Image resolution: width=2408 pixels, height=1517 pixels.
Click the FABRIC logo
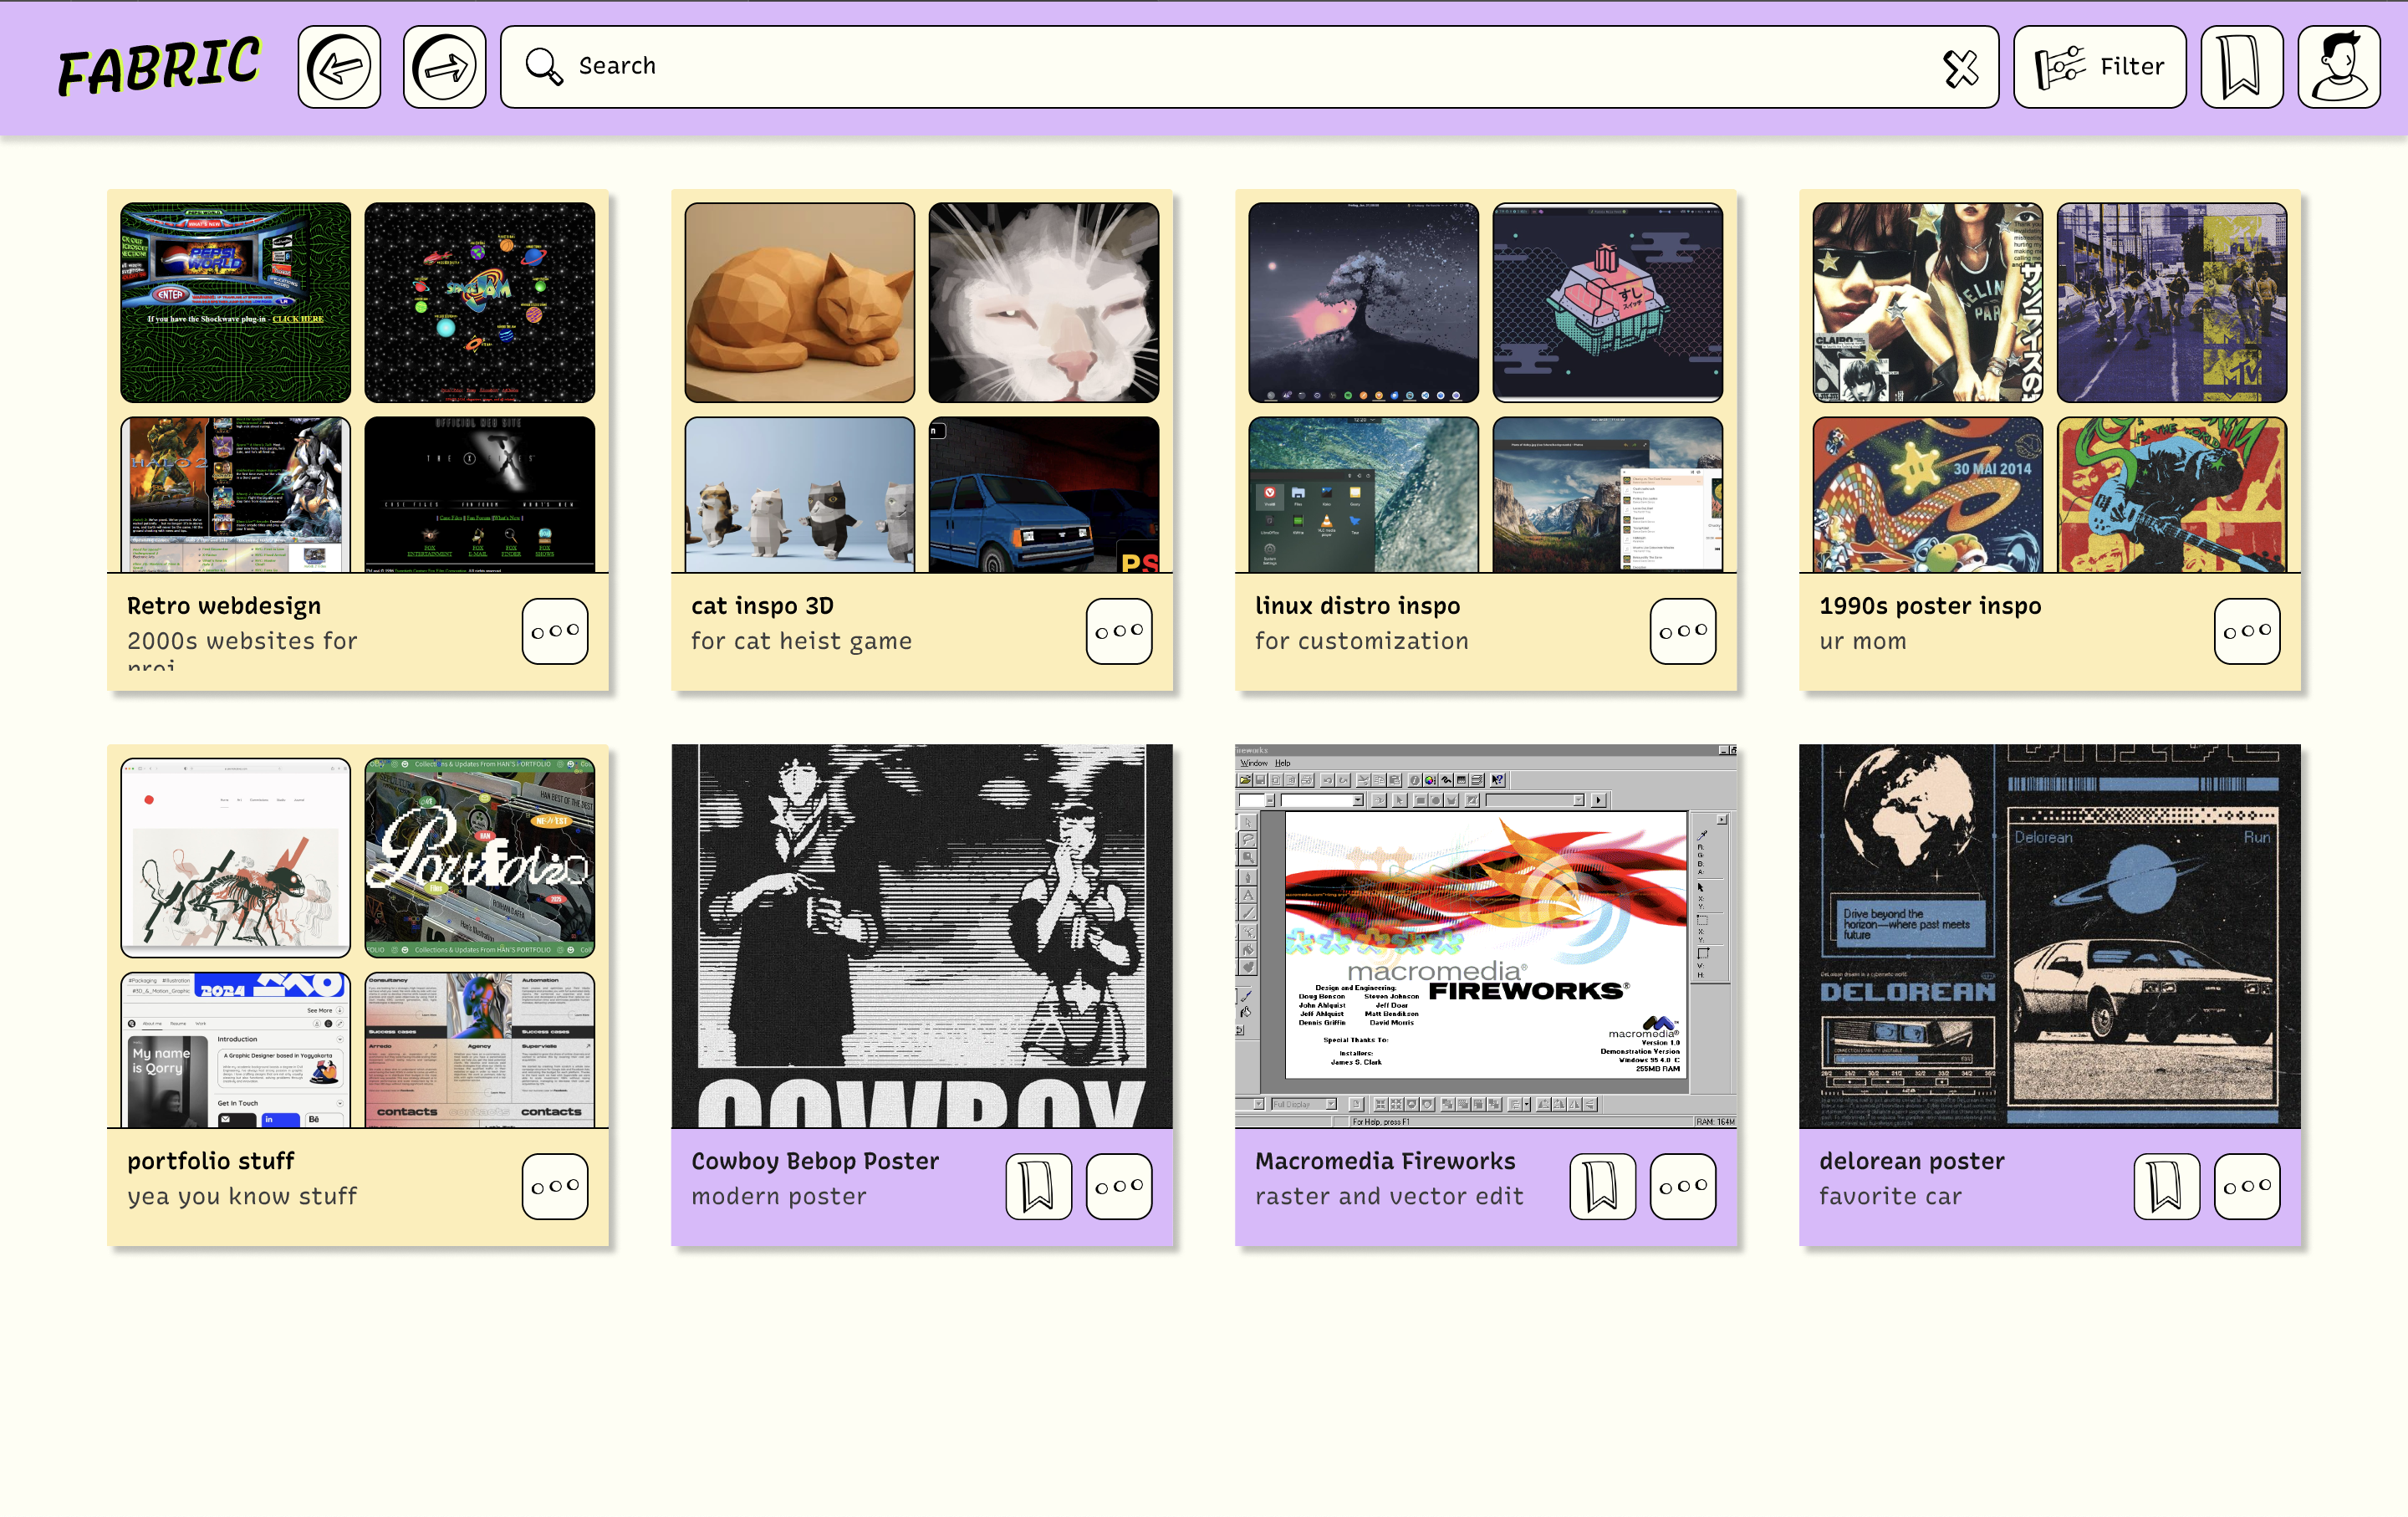tap(159, 67)
